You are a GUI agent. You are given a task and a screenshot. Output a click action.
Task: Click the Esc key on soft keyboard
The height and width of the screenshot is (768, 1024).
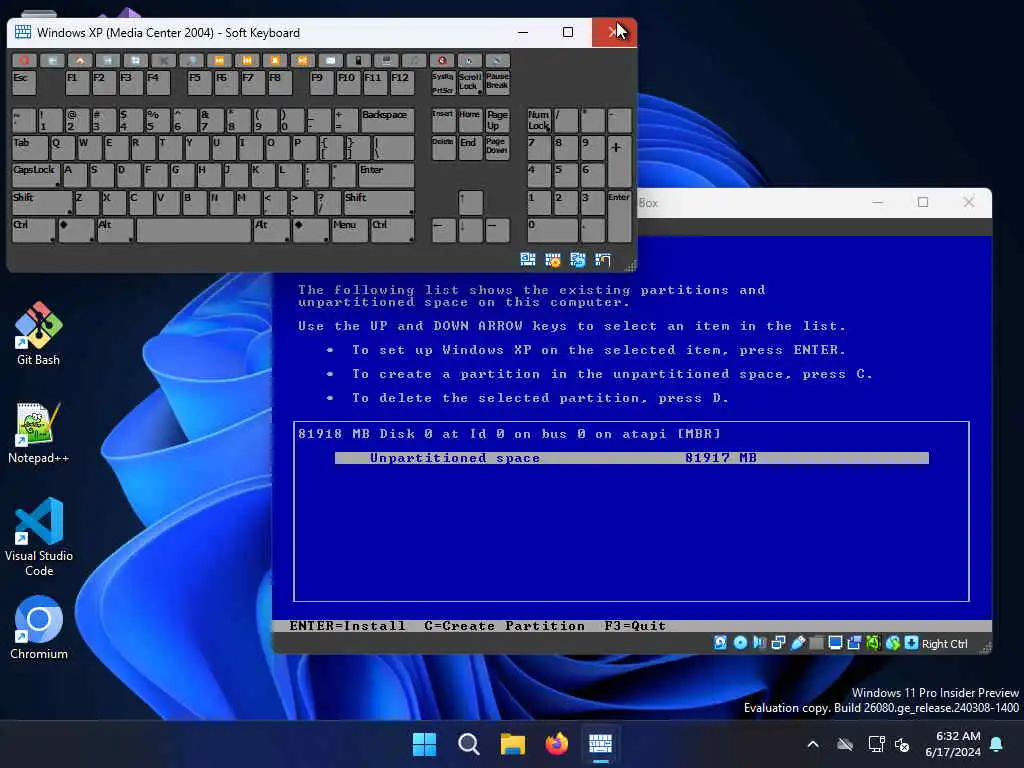tap(24, 83)
